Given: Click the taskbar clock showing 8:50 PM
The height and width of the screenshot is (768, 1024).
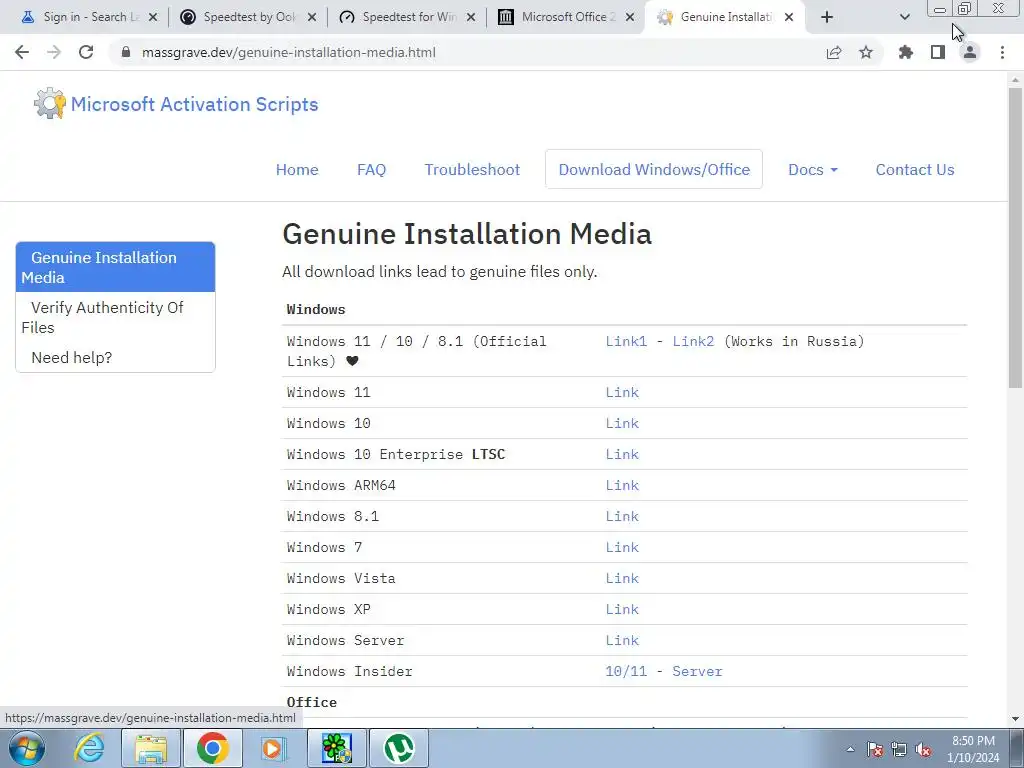Looking at the screenshot, I should coord(973,749).
